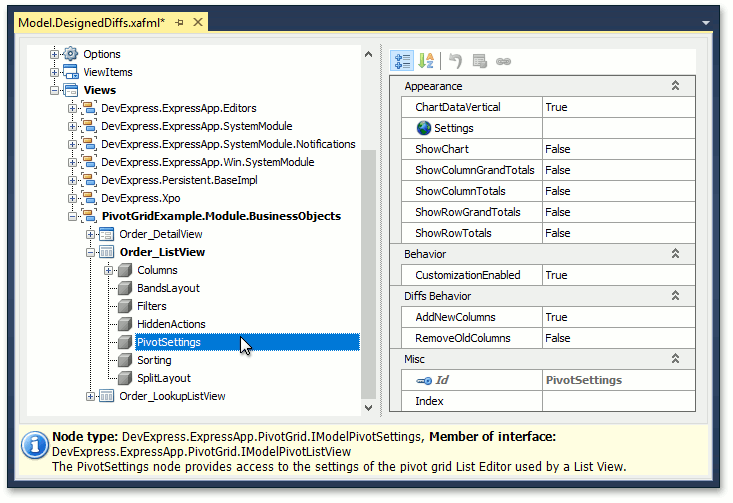Select the HiddenActions tree node
Viewport: 733px width, 503px height.
pos(171,324)
